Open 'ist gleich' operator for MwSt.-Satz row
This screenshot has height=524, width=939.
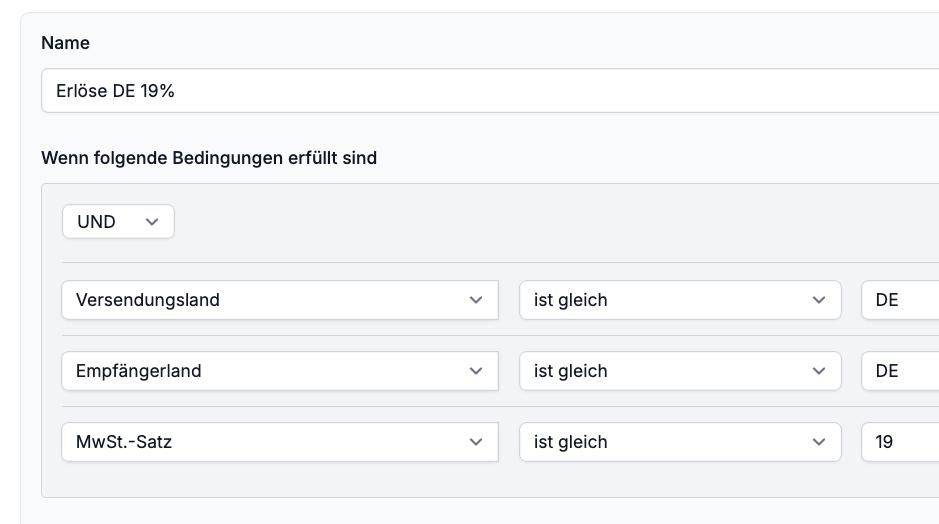pos(680,442)
